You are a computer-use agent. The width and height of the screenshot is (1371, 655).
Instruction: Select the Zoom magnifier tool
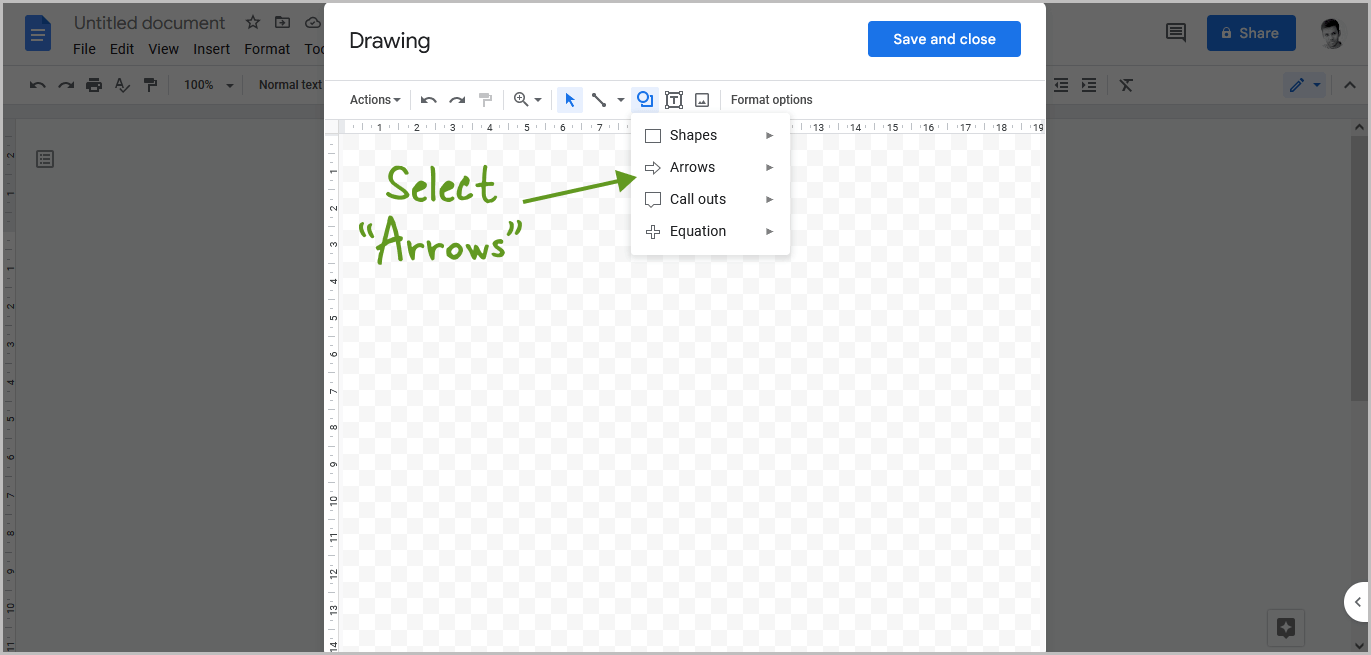point(523,99)
